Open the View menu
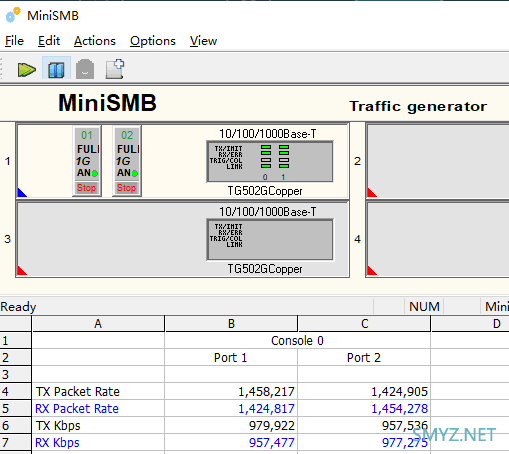Viewport: 509px width, 454px height. (x=203, y=41)
